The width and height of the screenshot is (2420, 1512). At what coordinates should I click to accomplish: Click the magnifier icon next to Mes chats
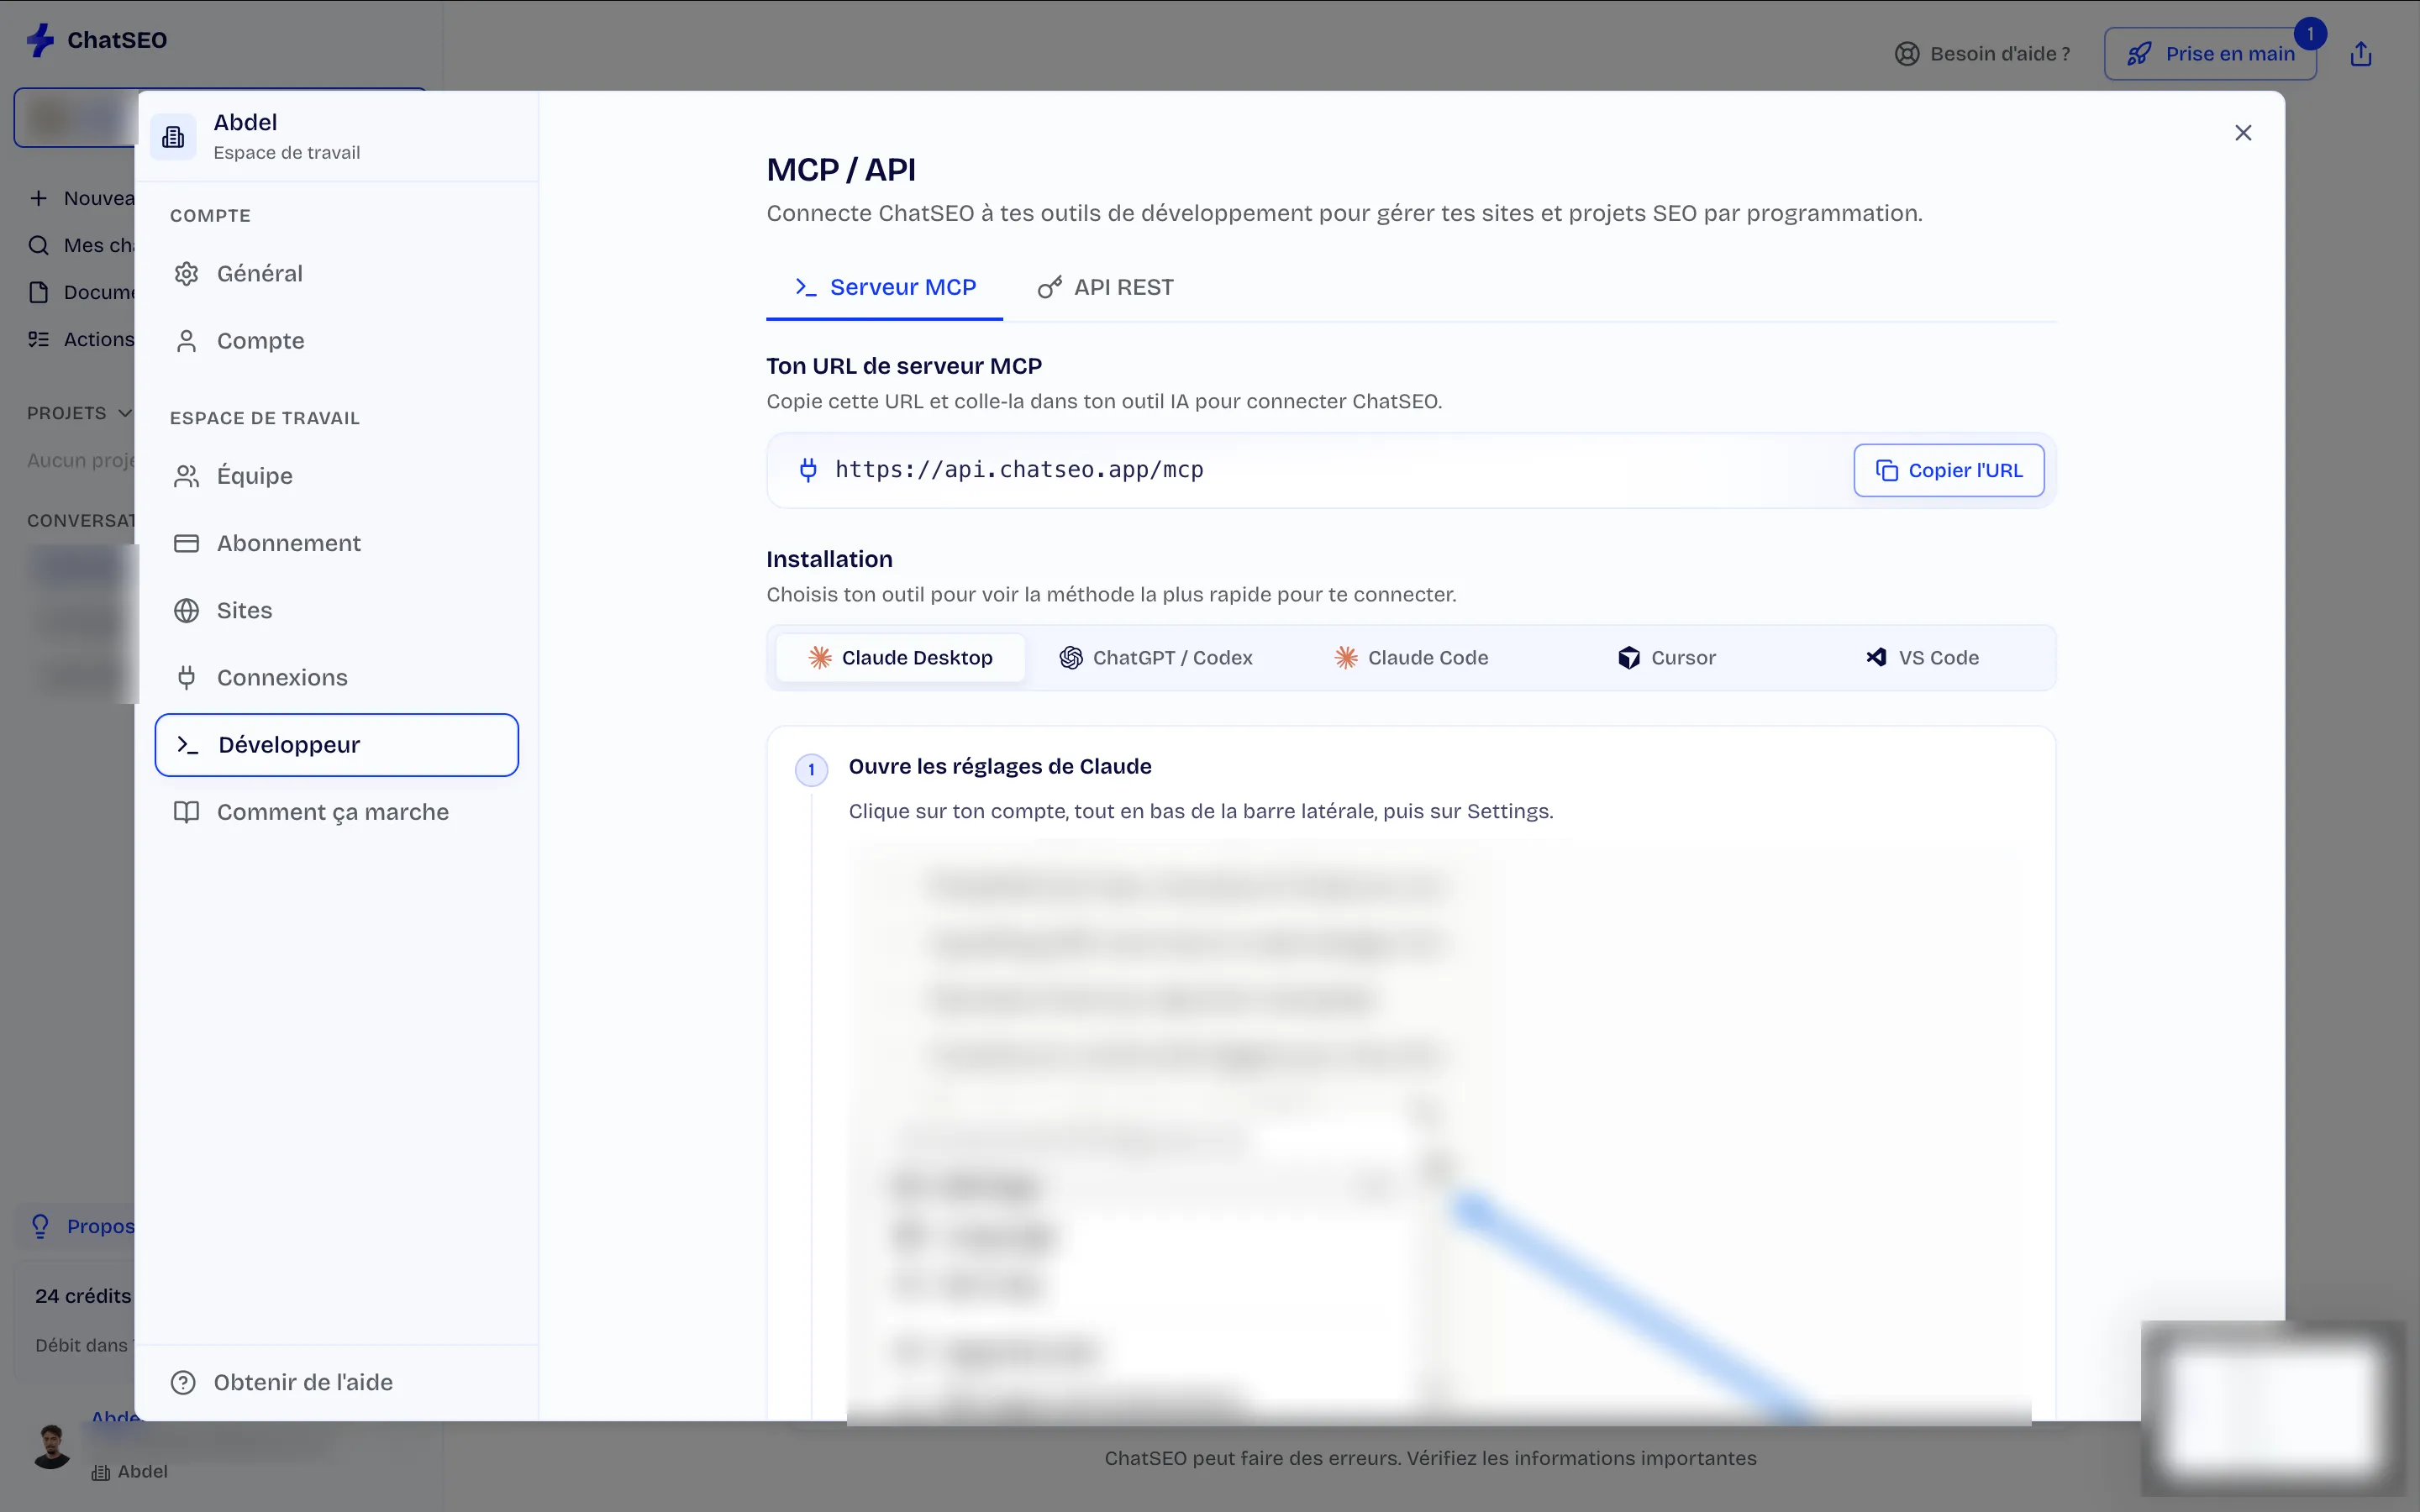click(38, 245)
